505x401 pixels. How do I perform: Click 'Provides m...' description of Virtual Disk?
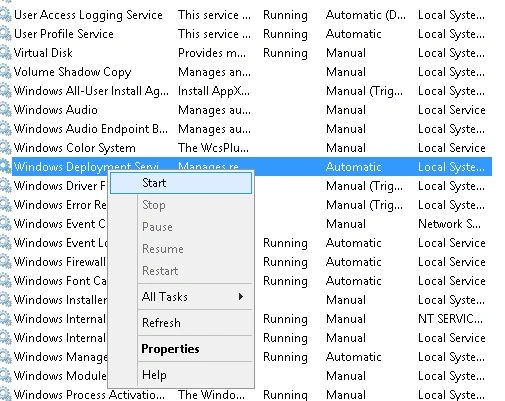pyautogui.click(x=212, y=53)
